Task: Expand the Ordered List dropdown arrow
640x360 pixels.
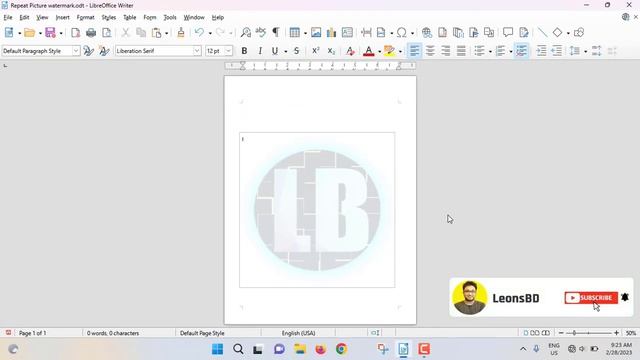Action: [511, 51]
